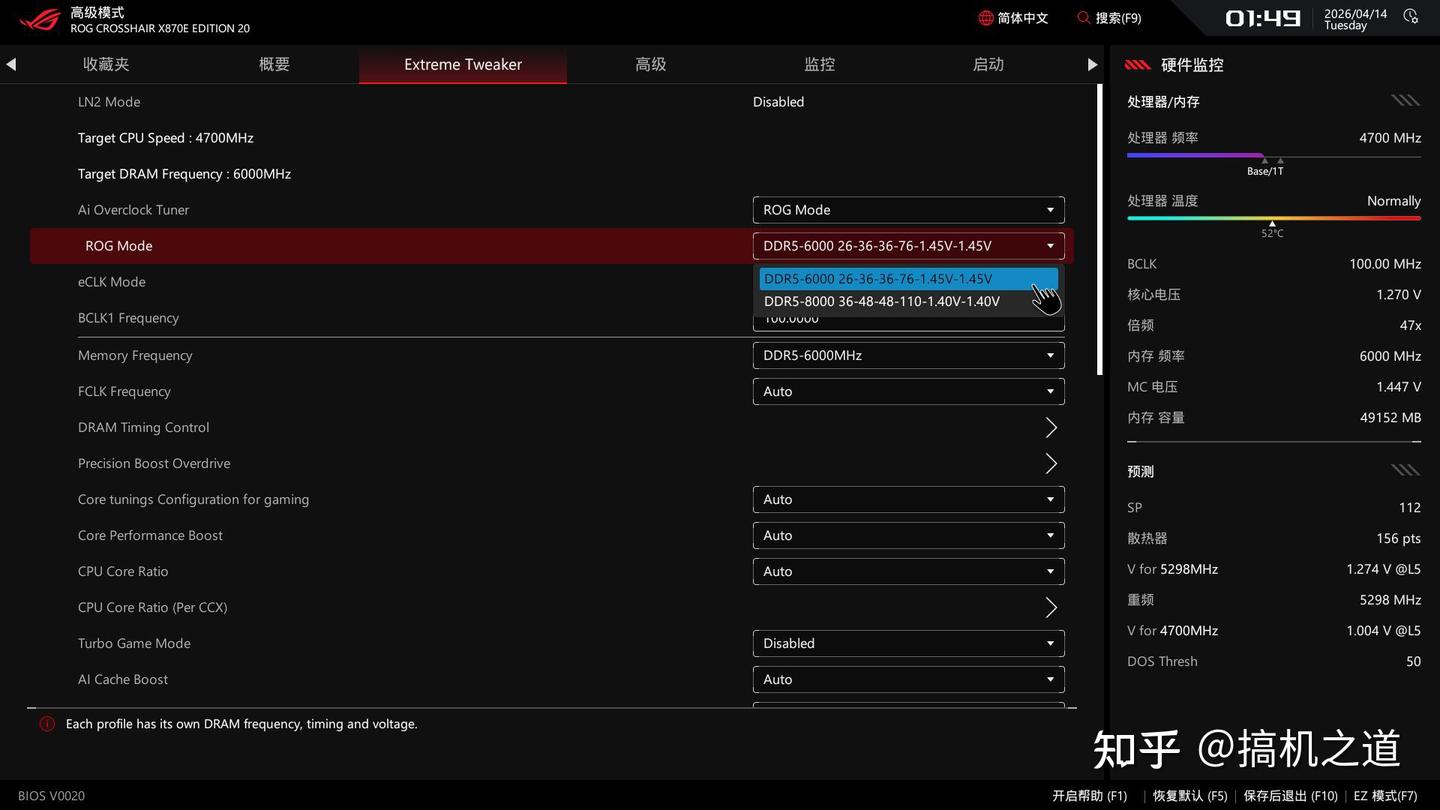The height and width of the screenshot is (810, 1440).
Task: Open Core tunings Configuration for gaming dropdown
Action: click(x=908, y=499)
